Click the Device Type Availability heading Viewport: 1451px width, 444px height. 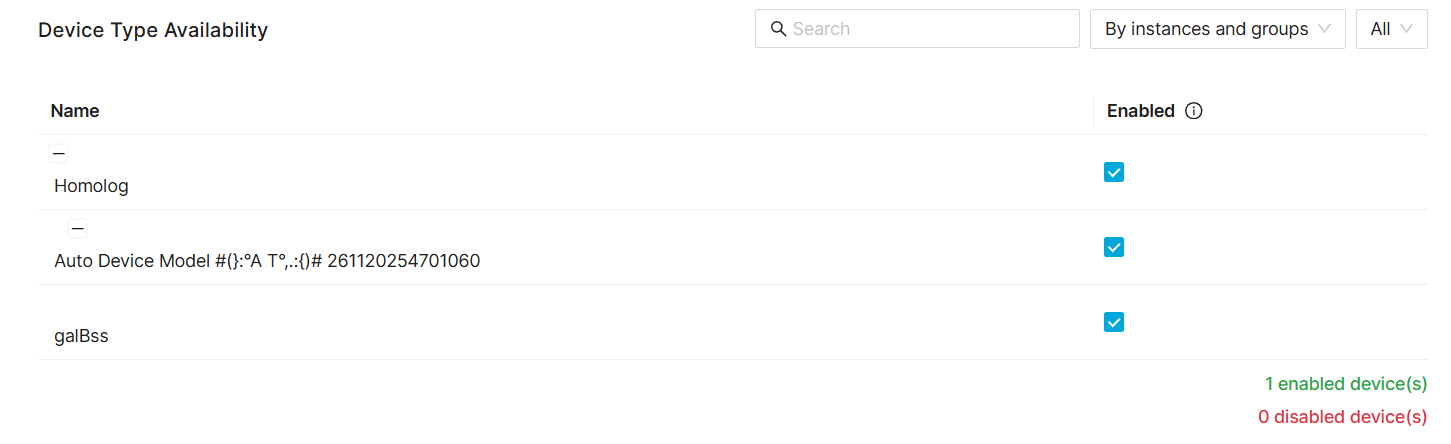pyautogui.click(x=153, y=30)
